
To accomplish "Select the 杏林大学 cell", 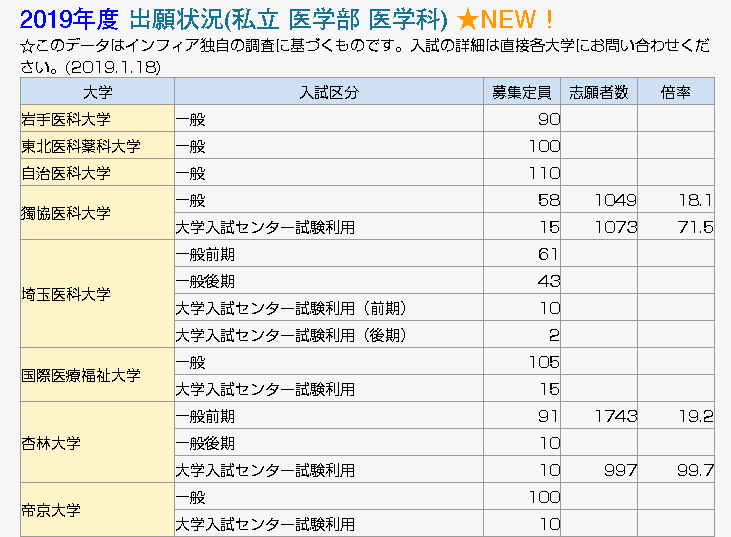I will (97, 443).
